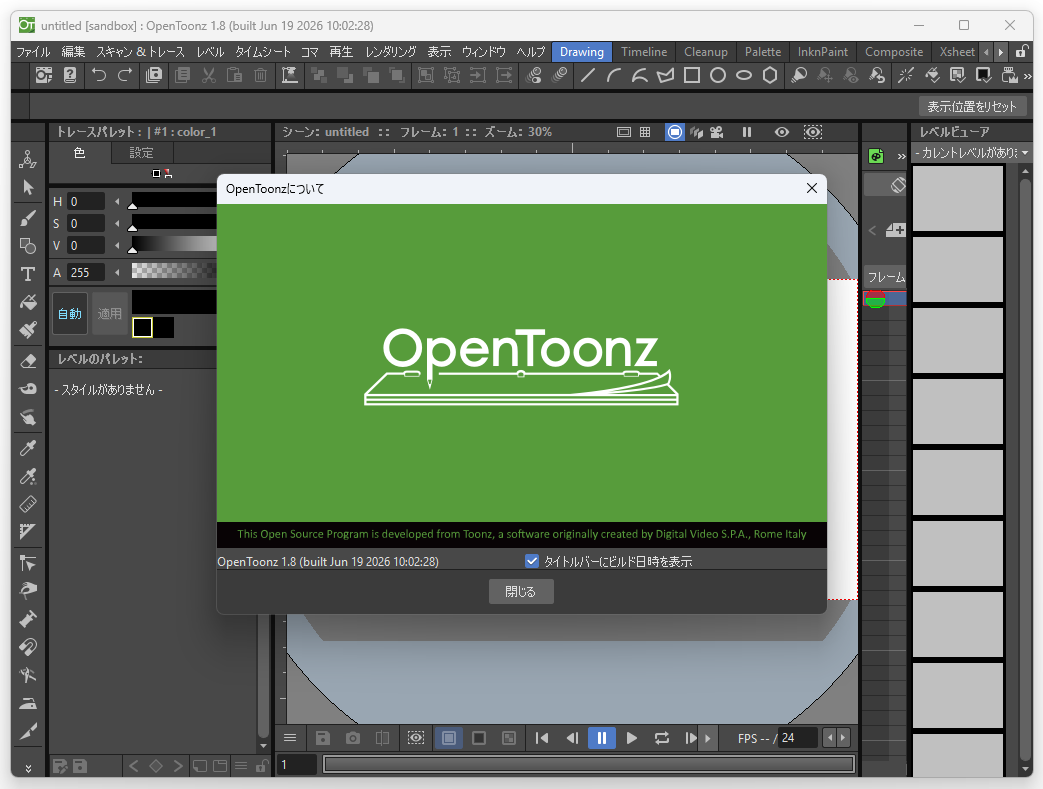Image resolution: width=1043 pixels, height=789 pixels.
Task: Toggle the 3D View icon
Action: point(696,132)
